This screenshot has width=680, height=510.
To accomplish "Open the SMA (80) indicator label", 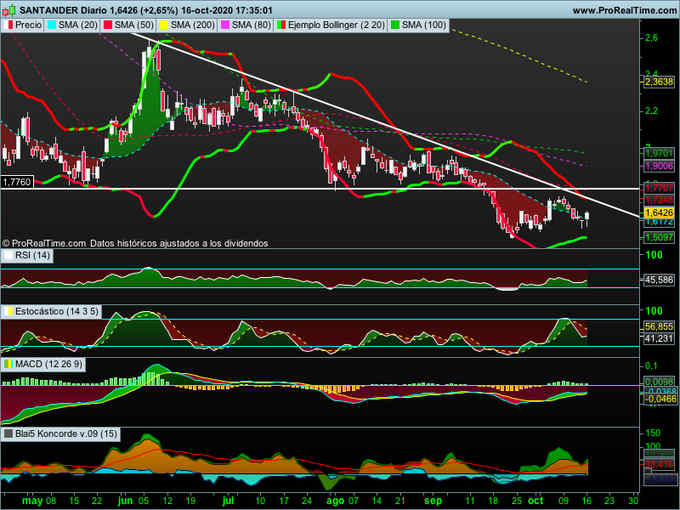I will (x=252, y=25).
